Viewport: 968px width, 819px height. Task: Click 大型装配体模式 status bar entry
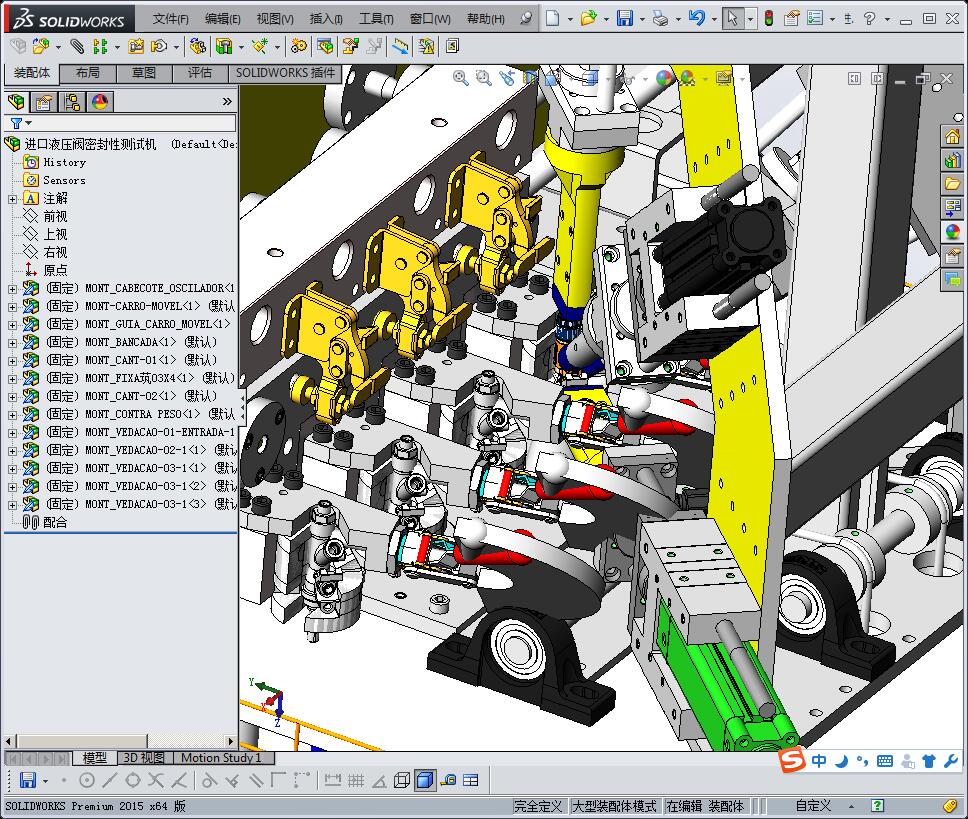pyautogui.click(x=614, y=806)
